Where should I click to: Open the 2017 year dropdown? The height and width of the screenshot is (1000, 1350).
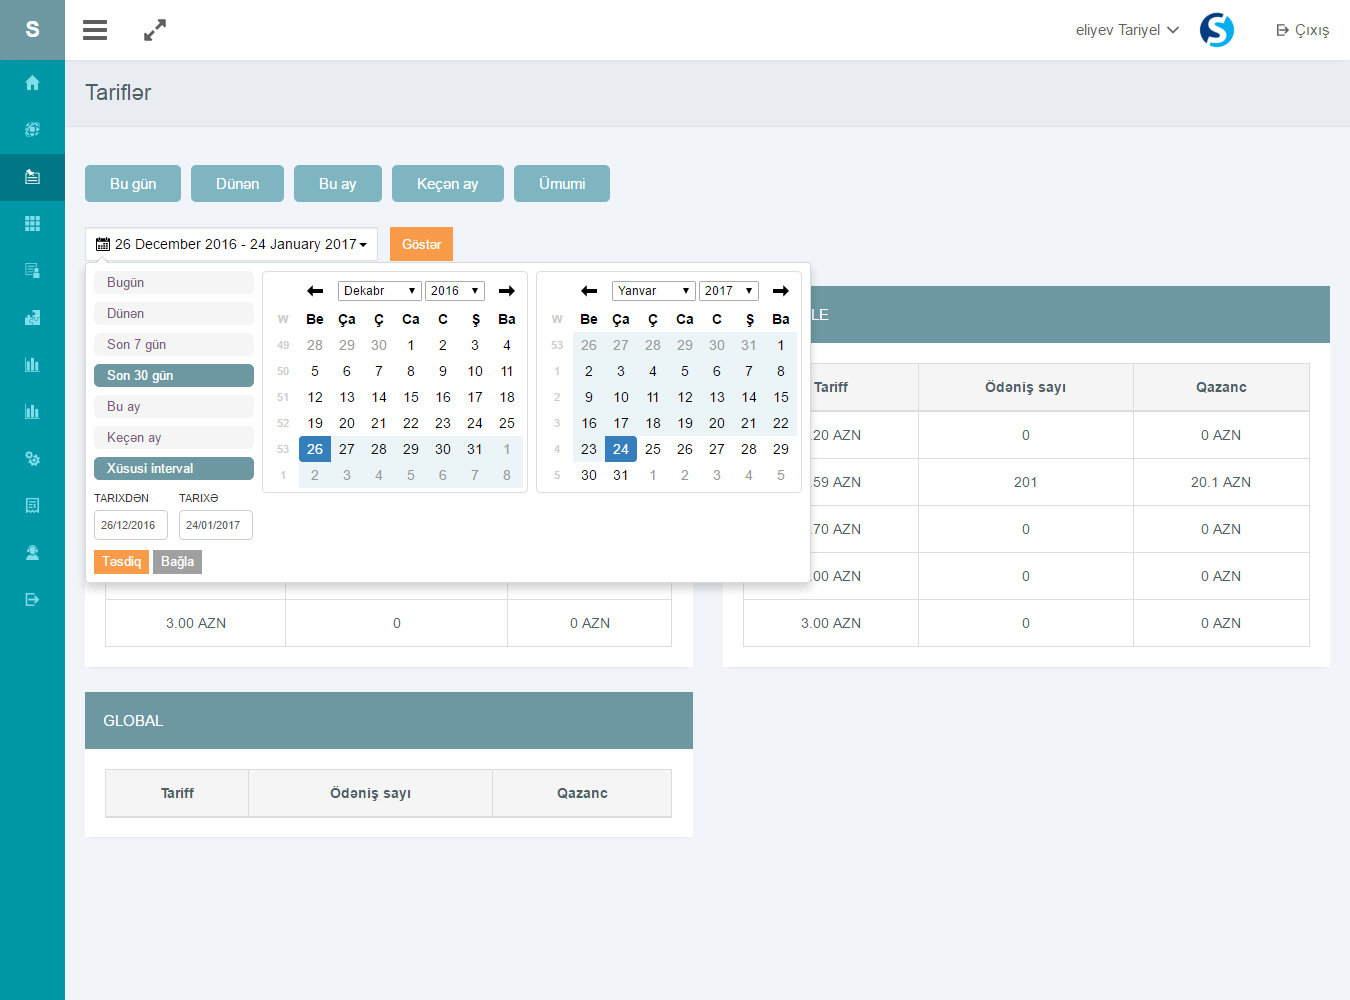[x=728, y=291]
